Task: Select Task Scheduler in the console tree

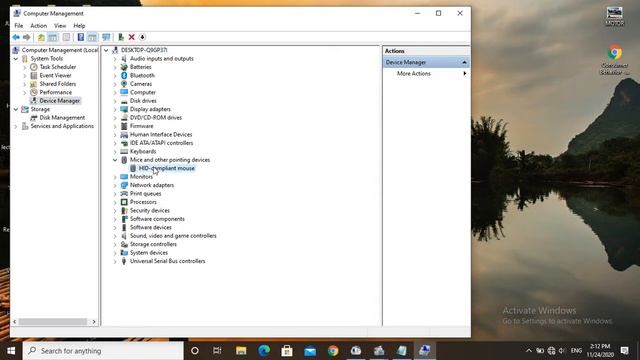Action: pyautogui.click(x=58, y=67)
